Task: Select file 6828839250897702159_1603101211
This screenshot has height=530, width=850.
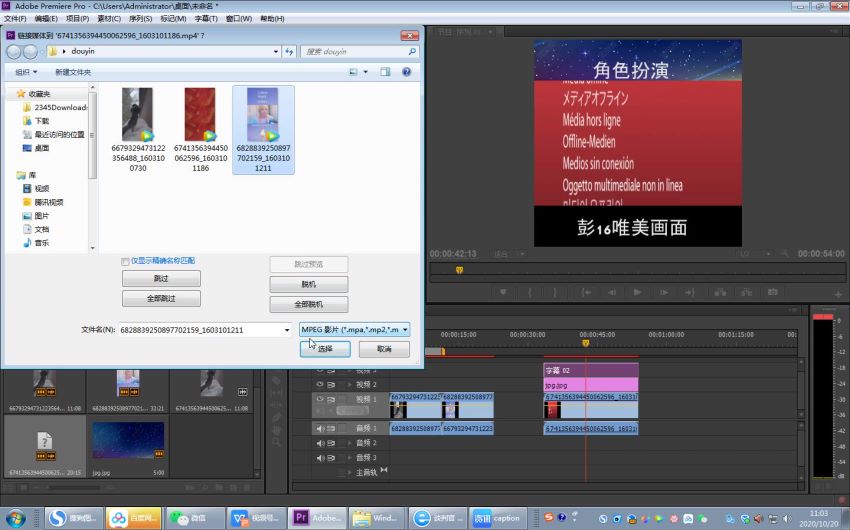Action: coord(263,130)
